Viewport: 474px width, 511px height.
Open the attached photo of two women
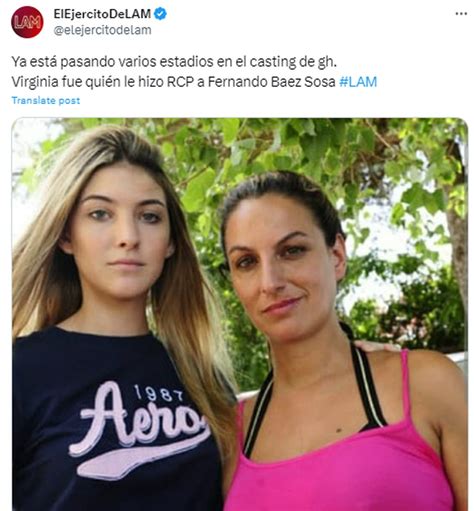tap(240, 314)
